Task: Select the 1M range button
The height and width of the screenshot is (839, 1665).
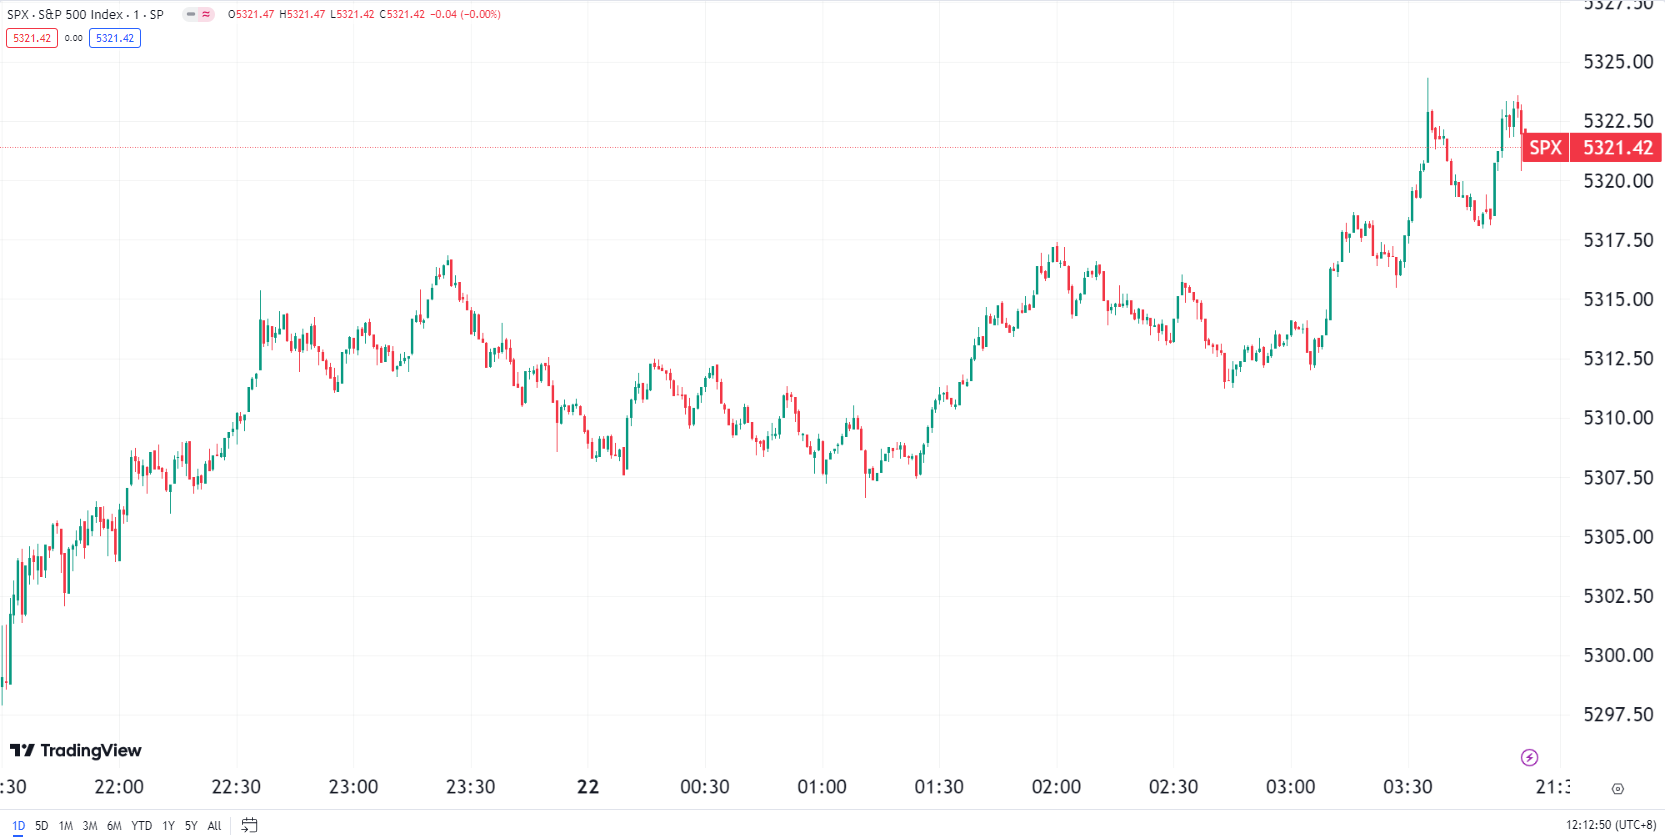Action: (x=66, y=826)
